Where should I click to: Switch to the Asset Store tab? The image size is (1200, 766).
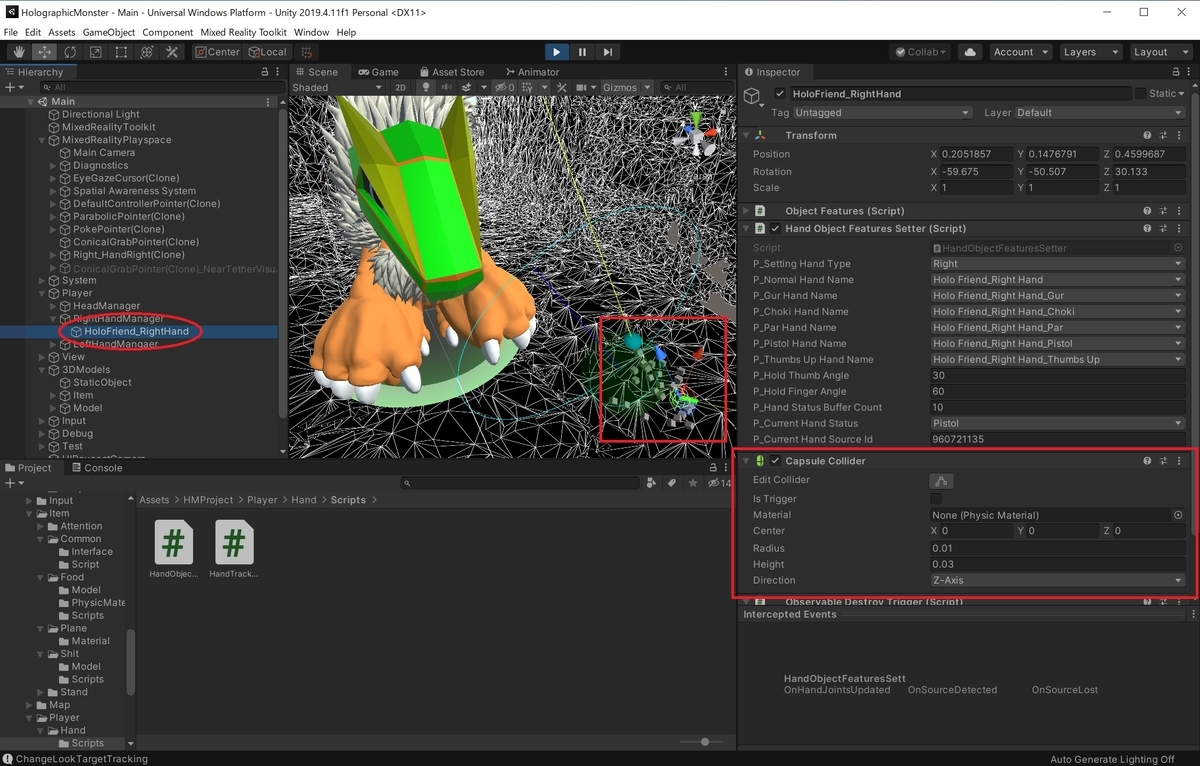tap(451, 72)
